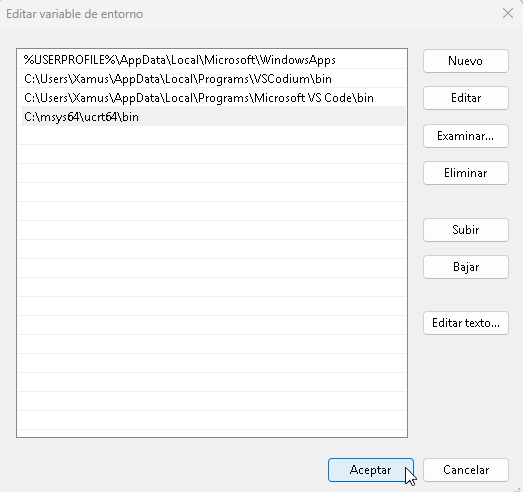Screen dimensions: 523x492
Task: Select the %USERPROFILE%\AppData\Local\Microsoft\WindowsApps entry
Action: tap(212, 60)
